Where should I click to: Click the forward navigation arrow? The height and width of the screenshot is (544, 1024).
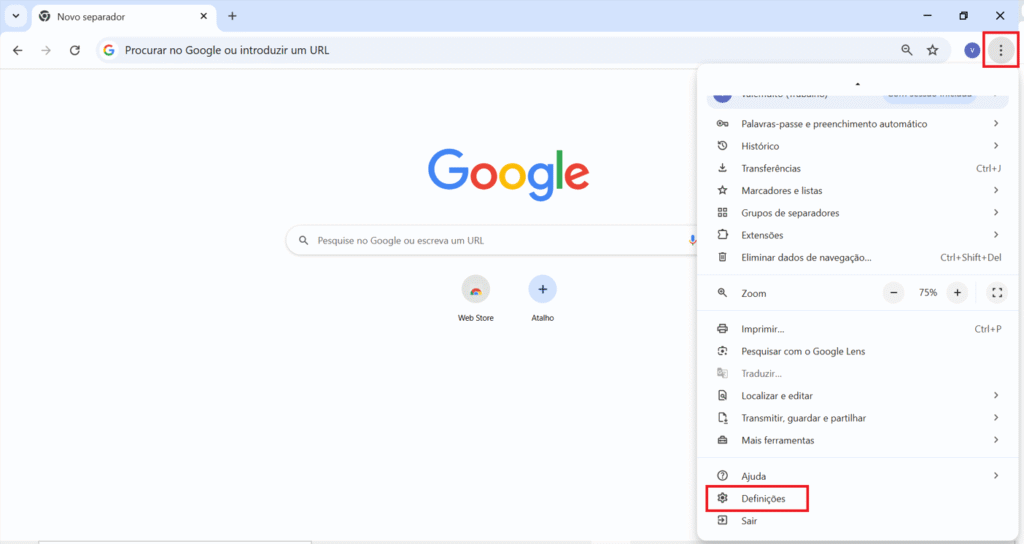[46, 50]
